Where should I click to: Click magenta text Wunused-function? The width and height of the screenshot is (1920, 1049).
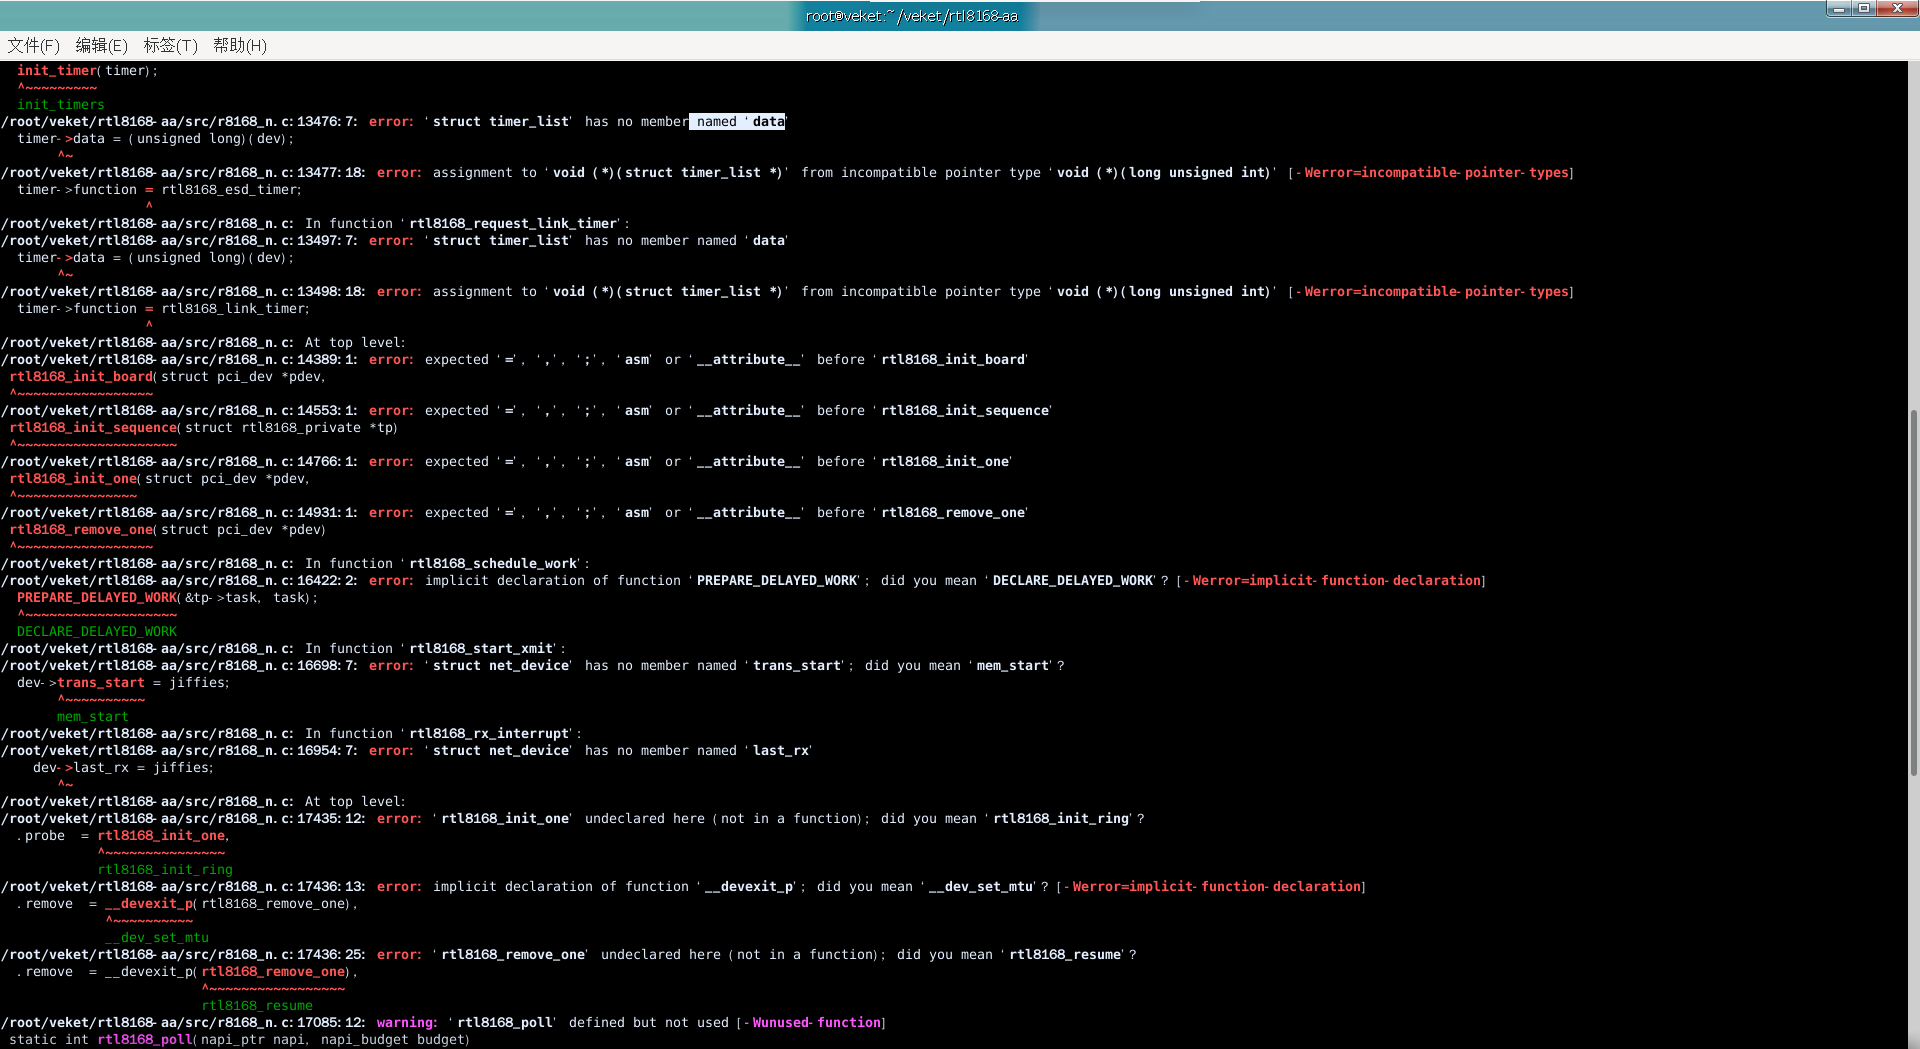point(817,1023)
